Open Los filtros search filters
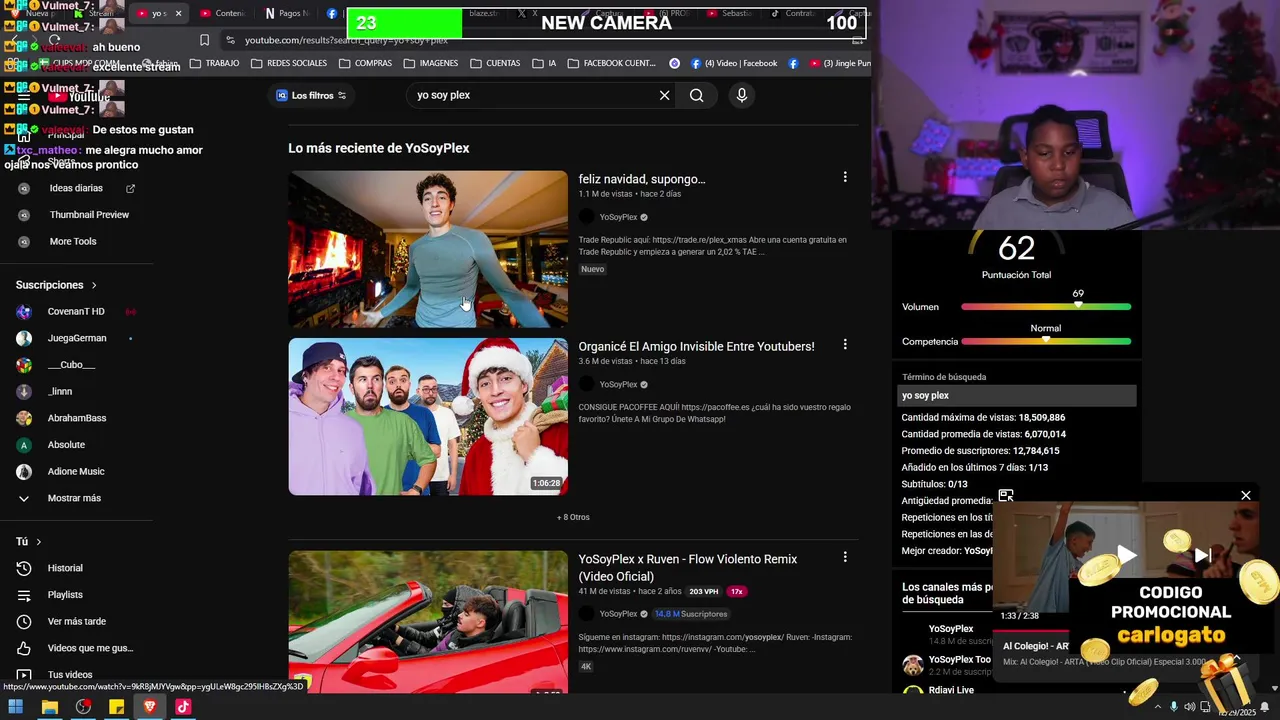This screenshot has height=720, width=1280. pyautogui.click(x=311, y=95)
